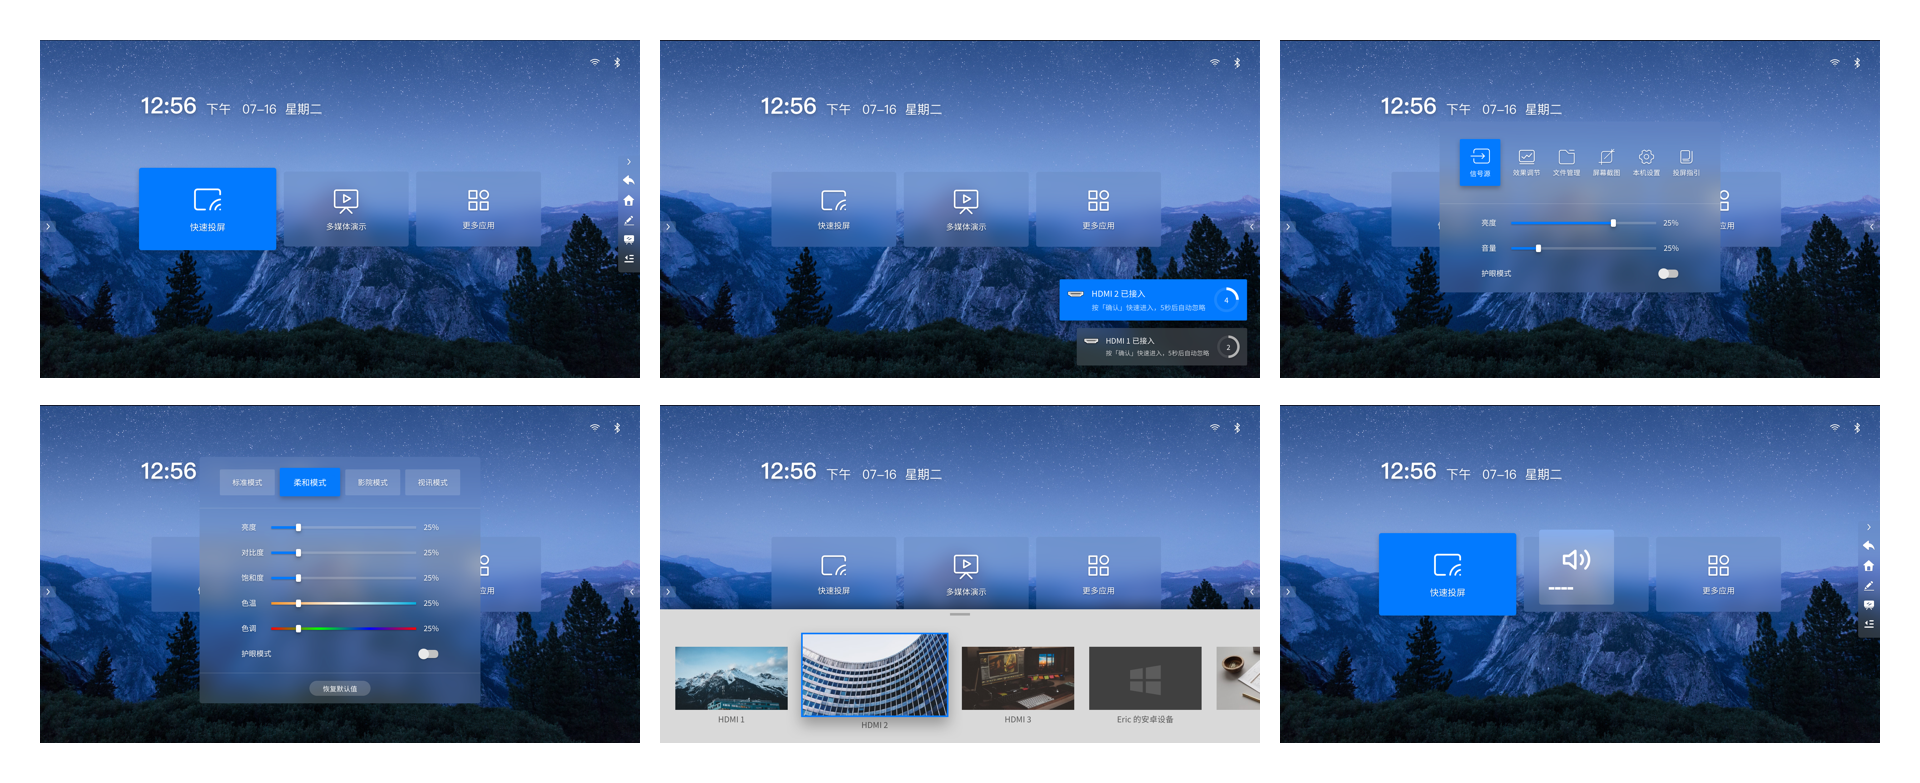Adjust 音量 slider in quick settings panel

coord(1583,248)
